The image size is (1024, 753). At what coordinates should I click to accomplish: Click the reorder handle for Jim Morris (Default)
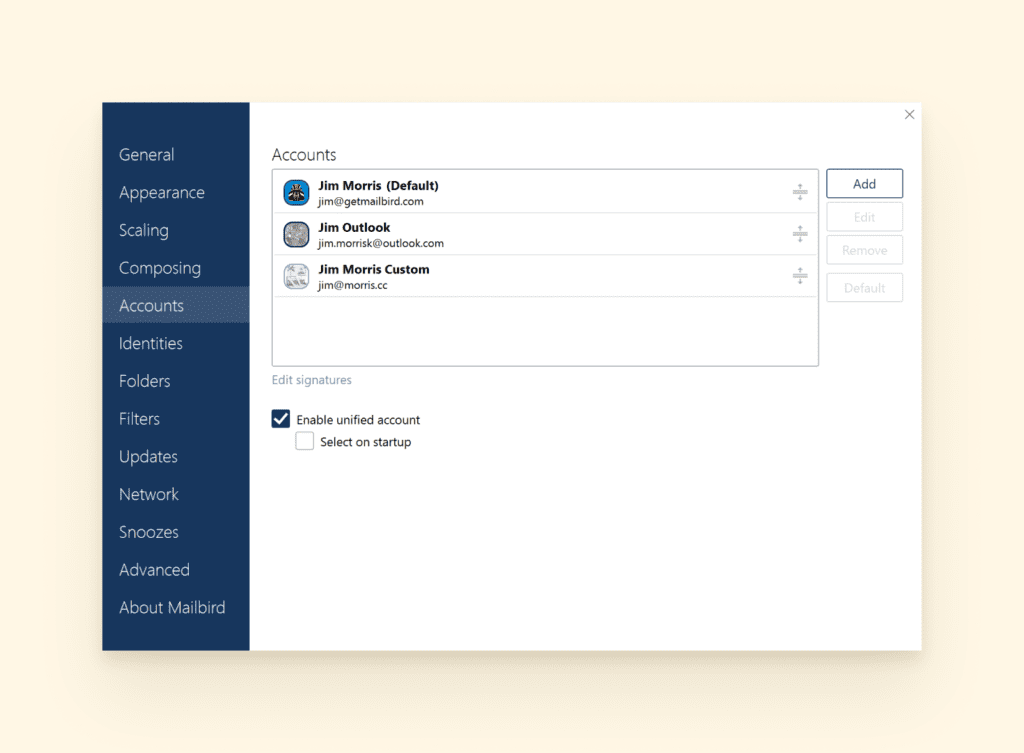(800, 192)
